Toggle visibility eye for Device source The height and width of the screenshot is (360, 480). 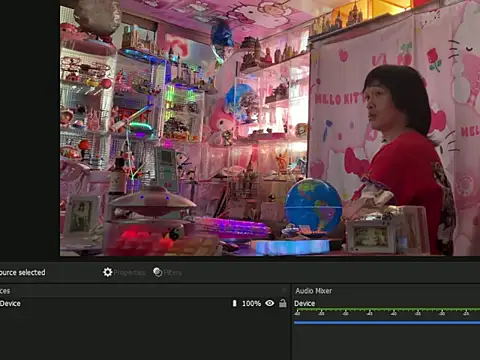coord(270,303)
